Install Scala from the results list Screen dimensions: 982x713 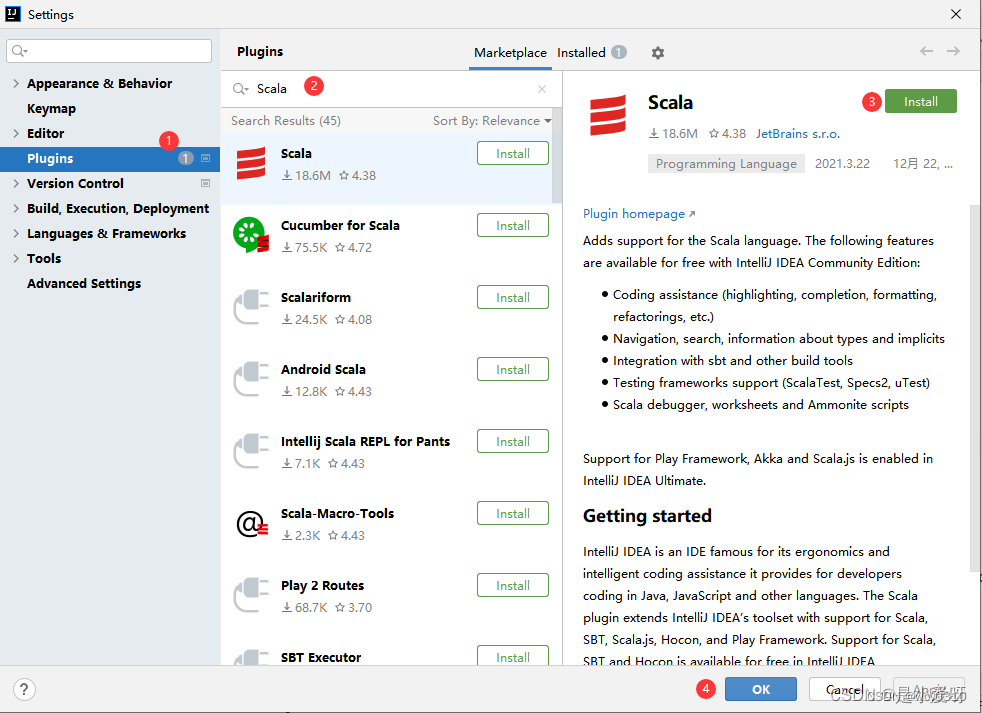(513, 154)
